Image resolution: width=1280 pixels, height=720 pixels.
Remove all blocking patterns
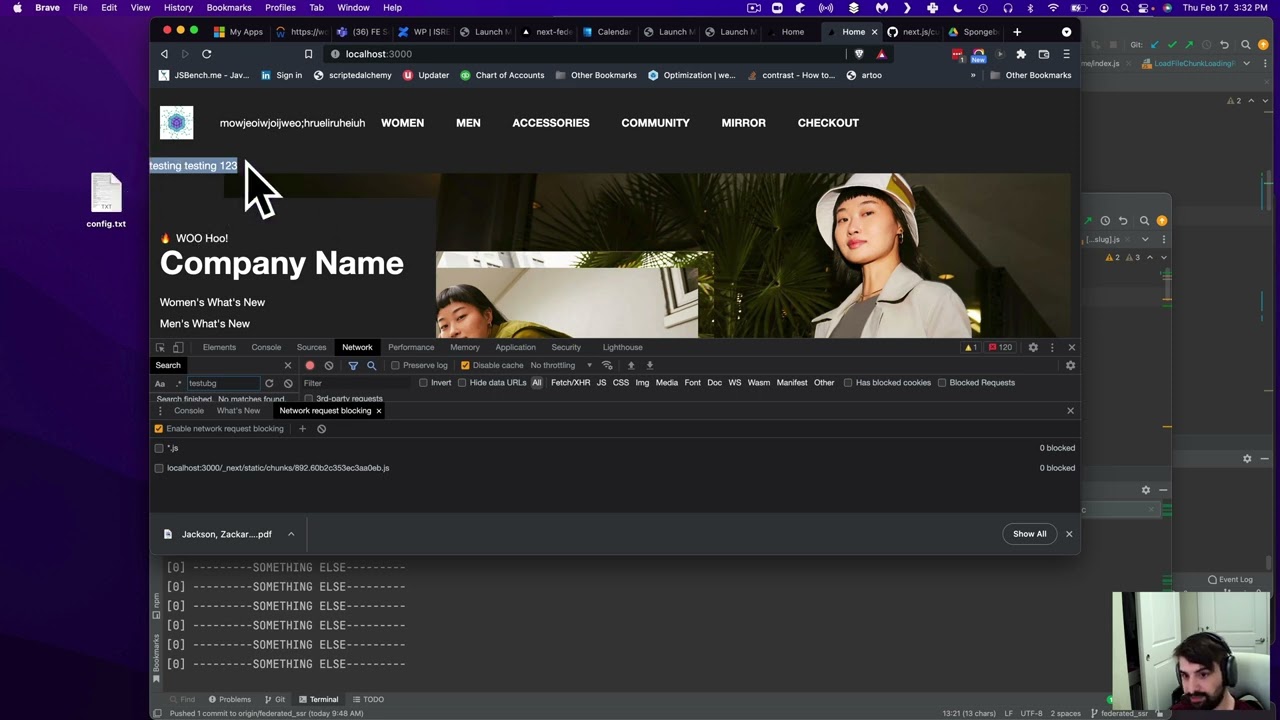click(322, 429)
